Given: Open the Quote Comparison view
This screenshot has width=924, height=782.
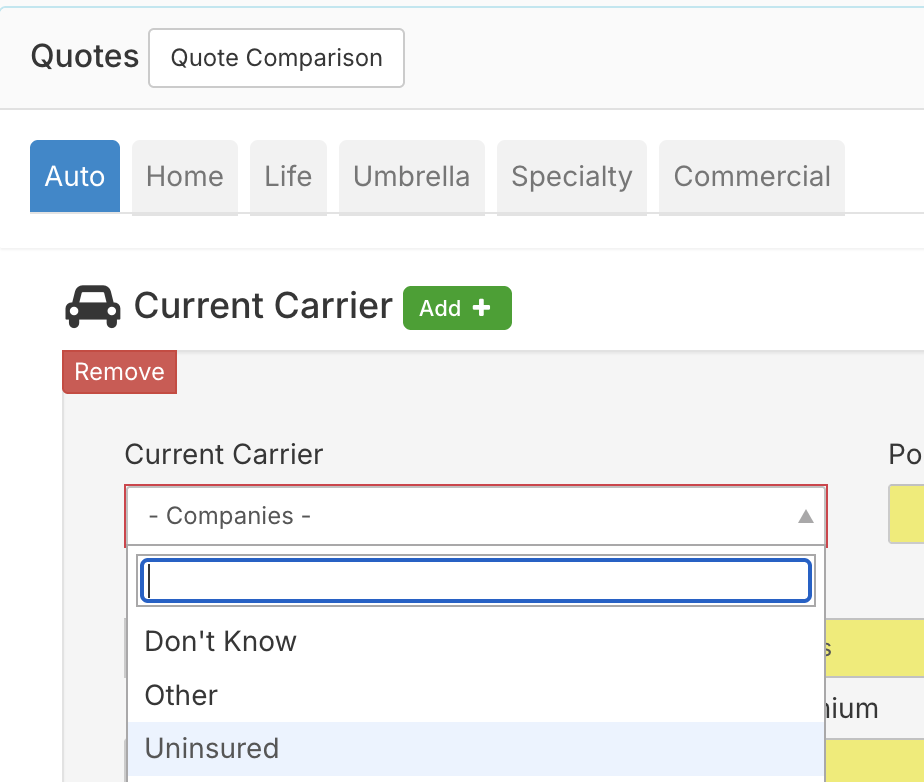Looking at the screenshot, I should (x=276, y=58).
